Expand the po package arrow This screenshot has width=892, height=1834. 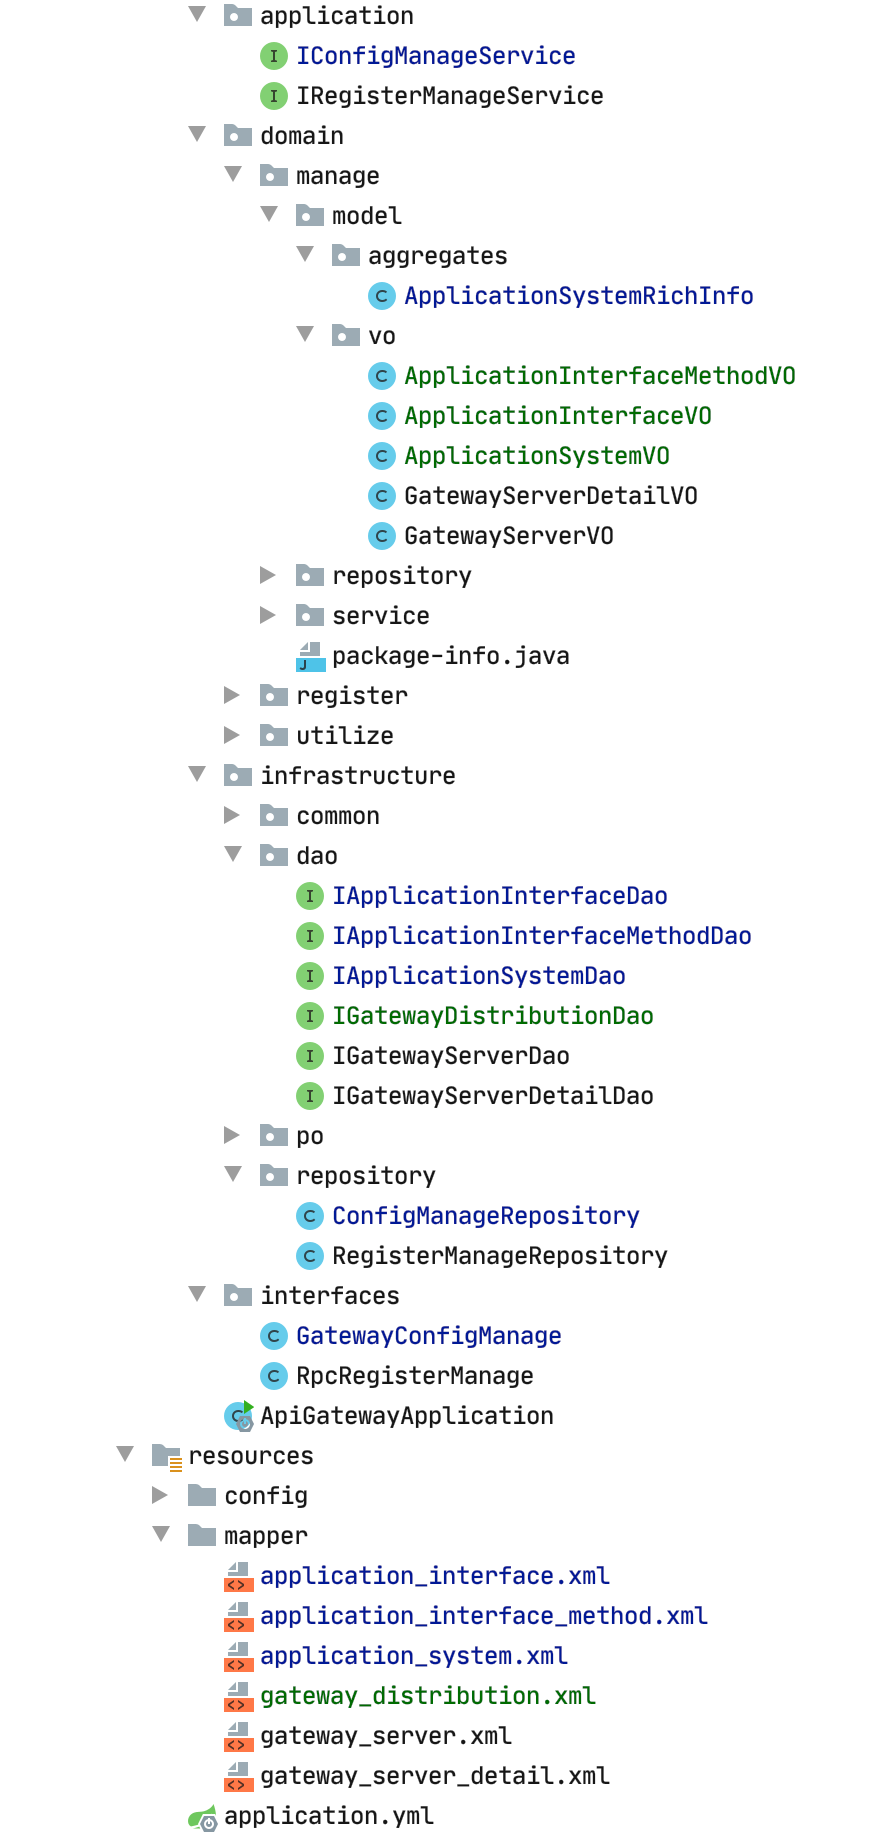click(232, 1135)
